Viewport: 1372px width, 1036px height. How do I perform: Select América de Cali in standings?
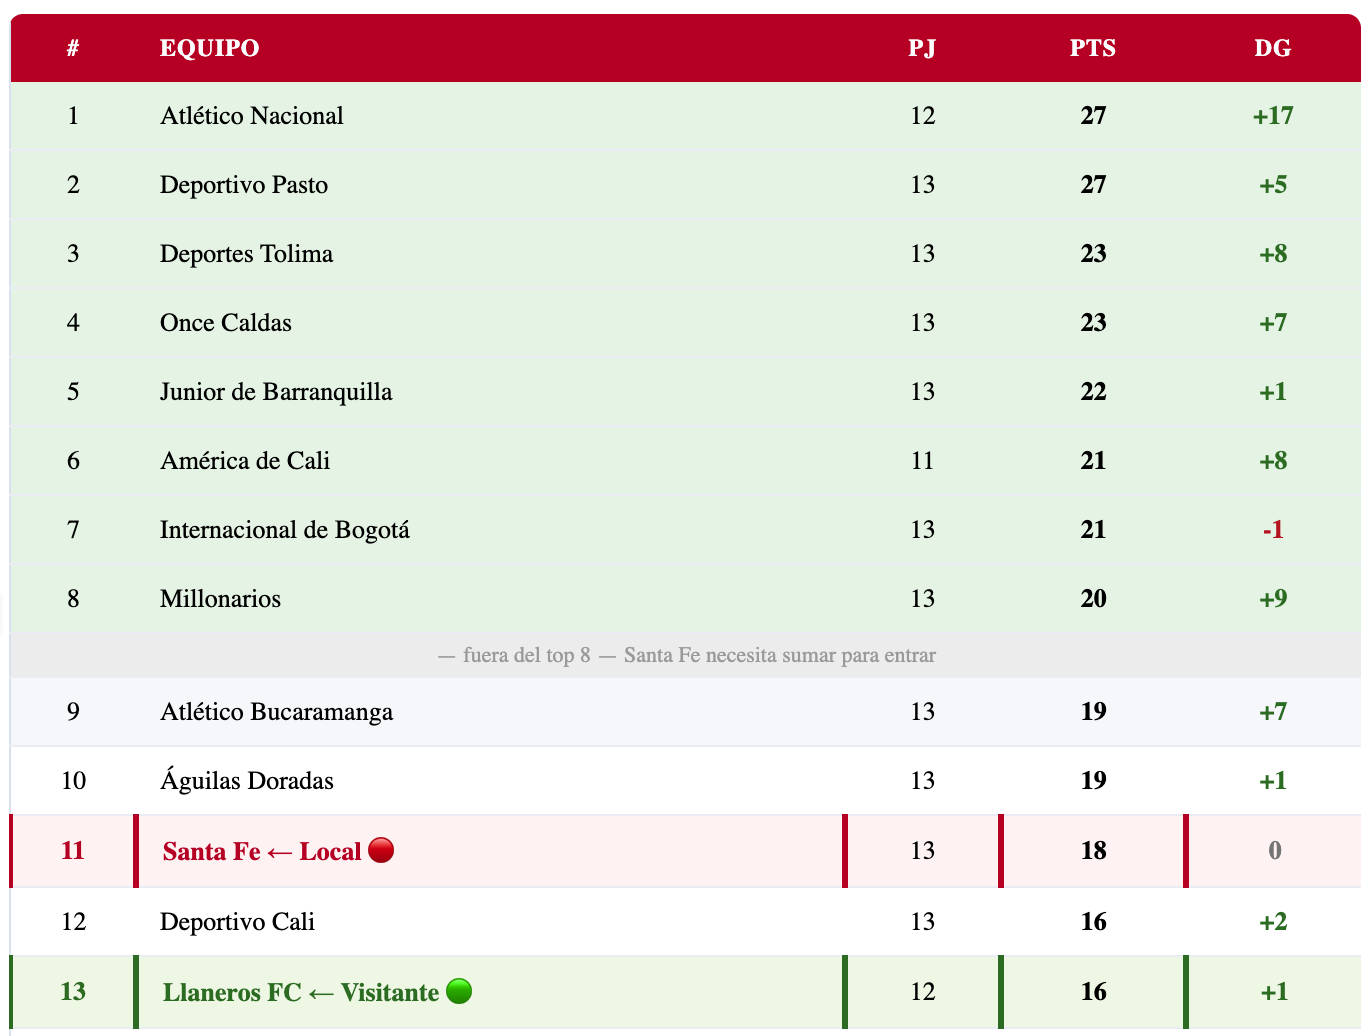pos(244,461)
